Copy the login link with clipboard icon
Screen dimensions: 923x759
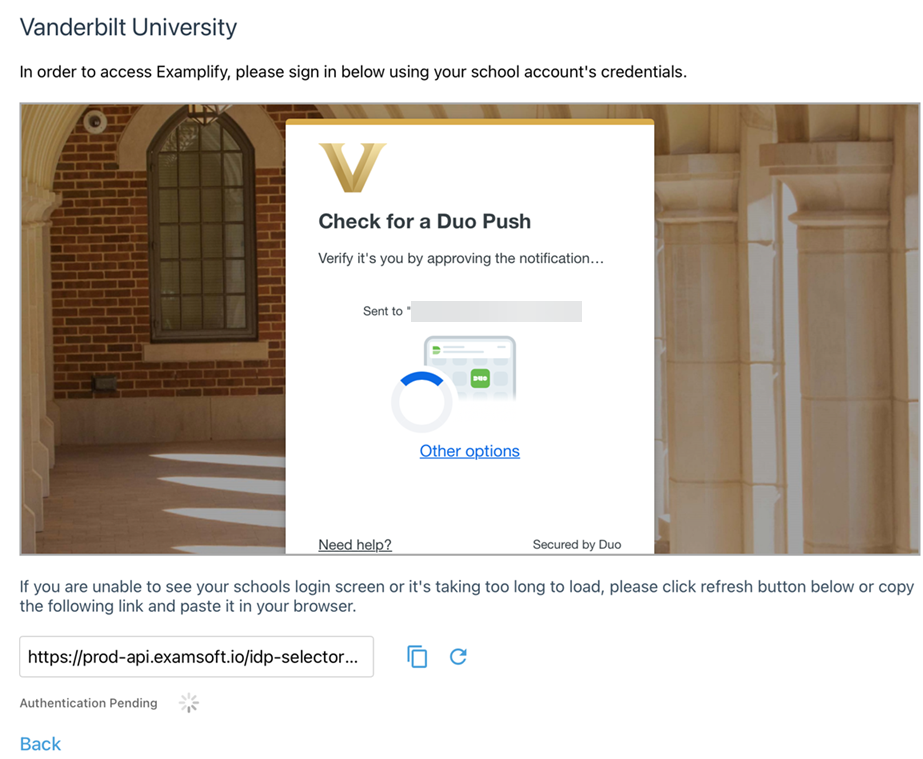click(x=417, y=656)
